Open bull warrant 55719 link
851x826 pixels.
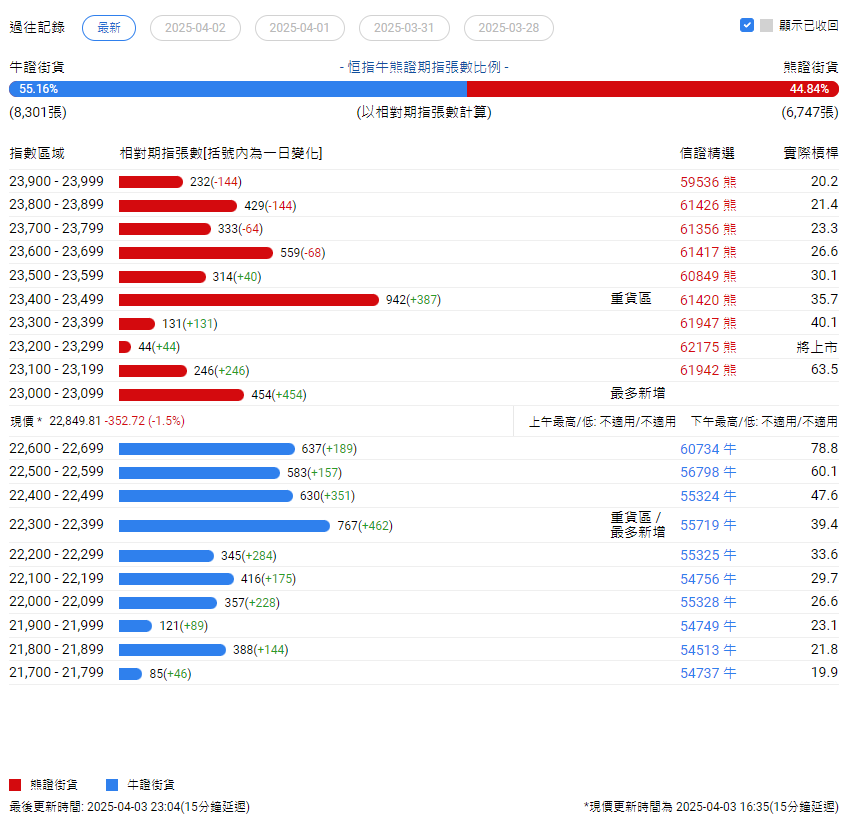(700, 525)
